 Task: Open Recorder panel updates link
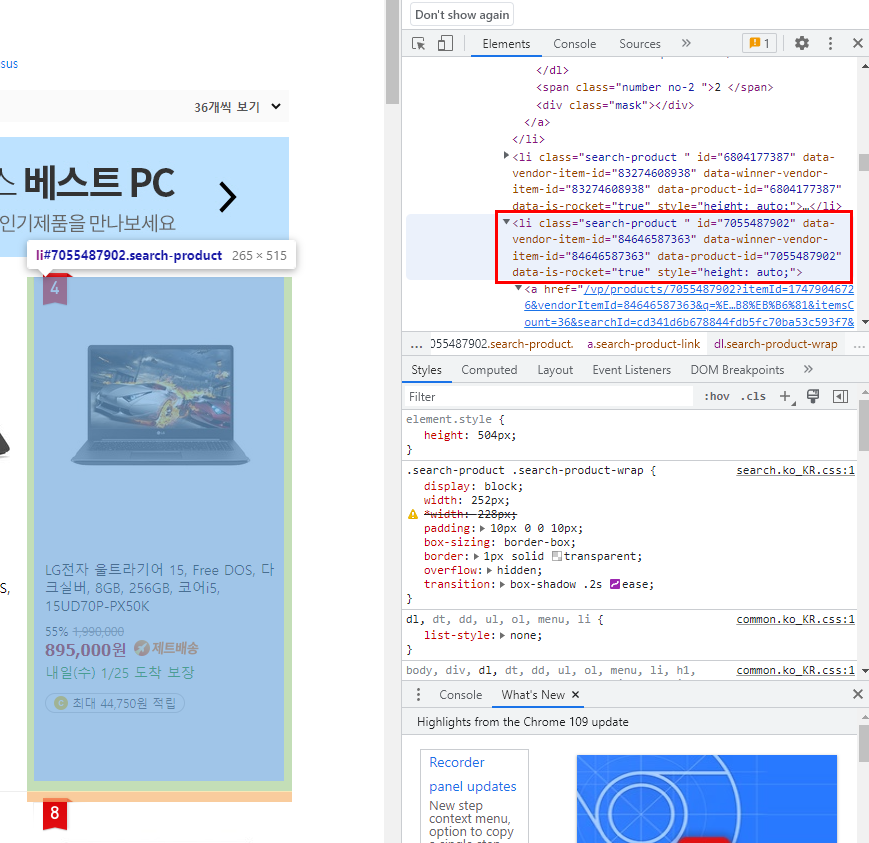click(472, 774)
